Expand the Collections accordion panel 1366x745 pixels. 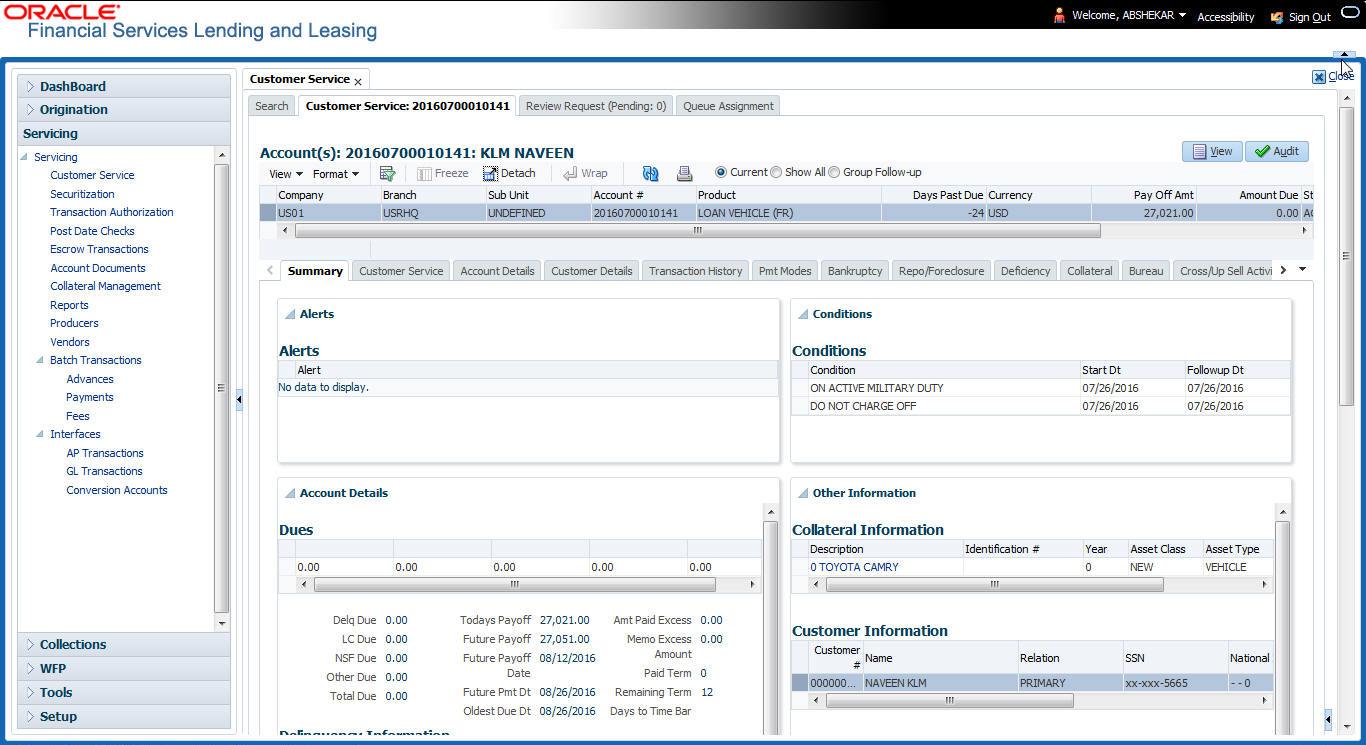[124, 644]
